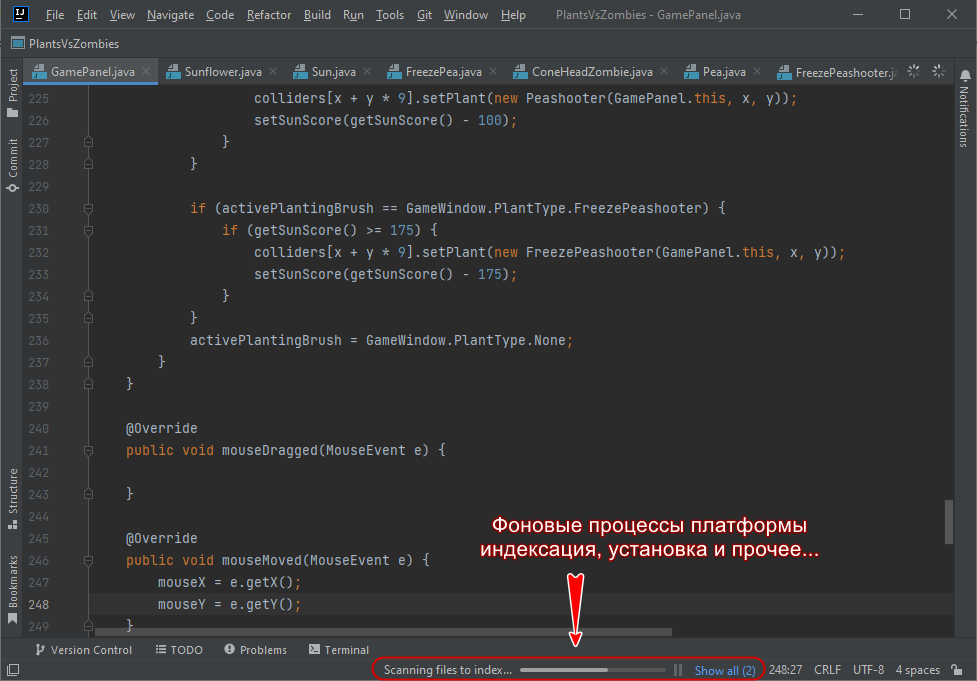Image resolution: width=977 pixels, height=681 pixels.
Task: Click the fold end marker at line 243
Action: point(88,494)
